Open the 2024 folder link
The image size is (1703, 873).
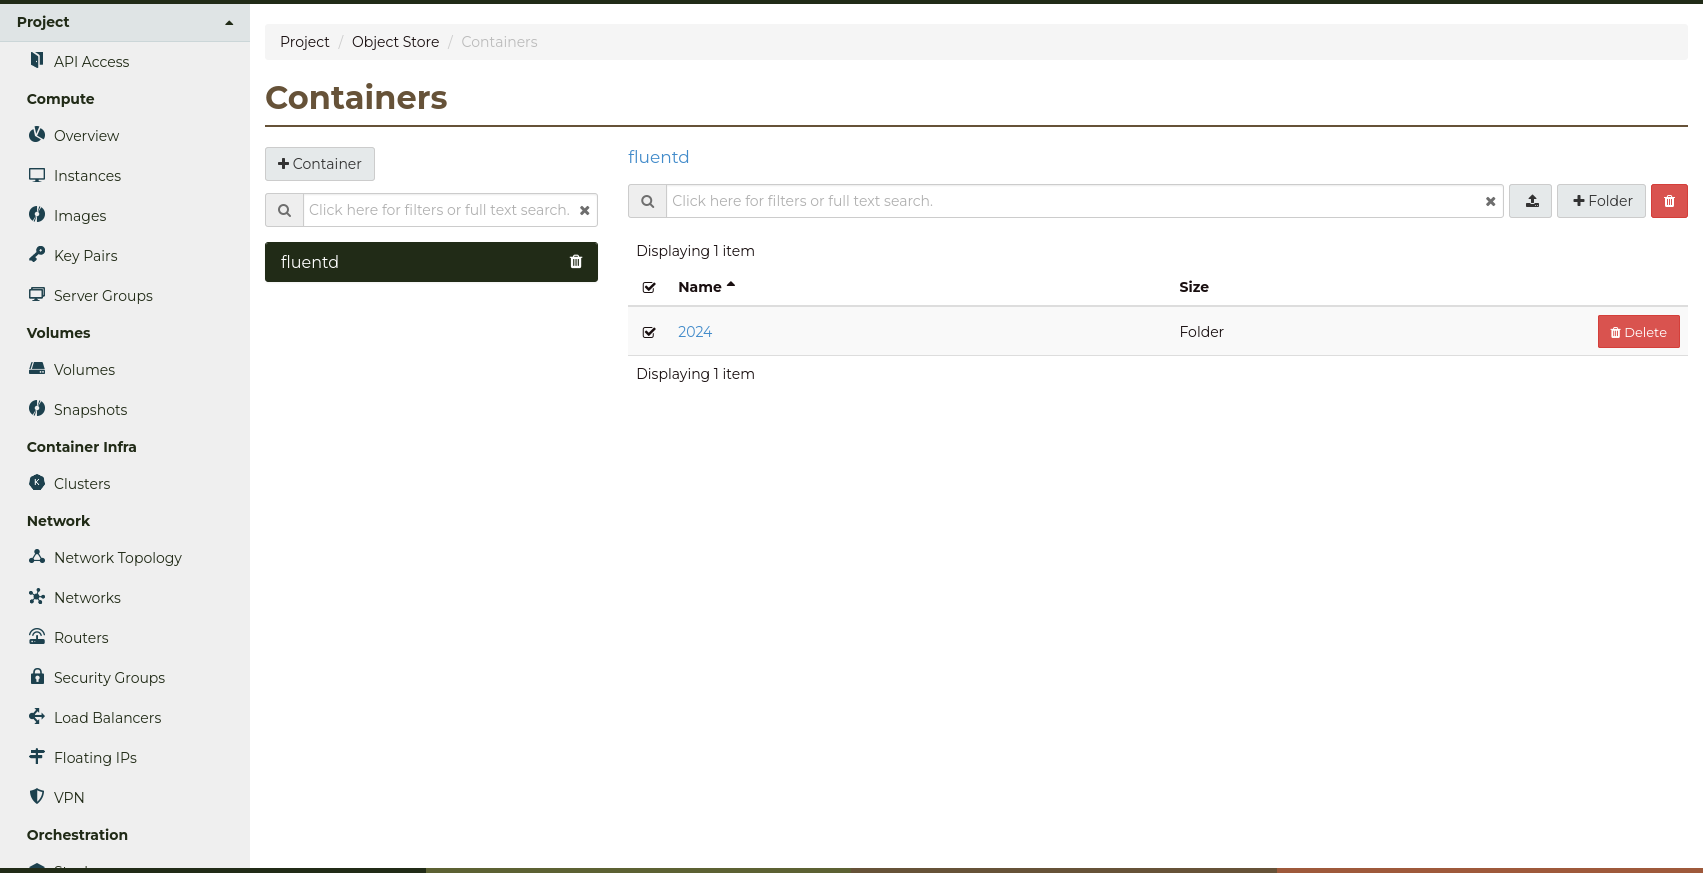coord(695,332)
